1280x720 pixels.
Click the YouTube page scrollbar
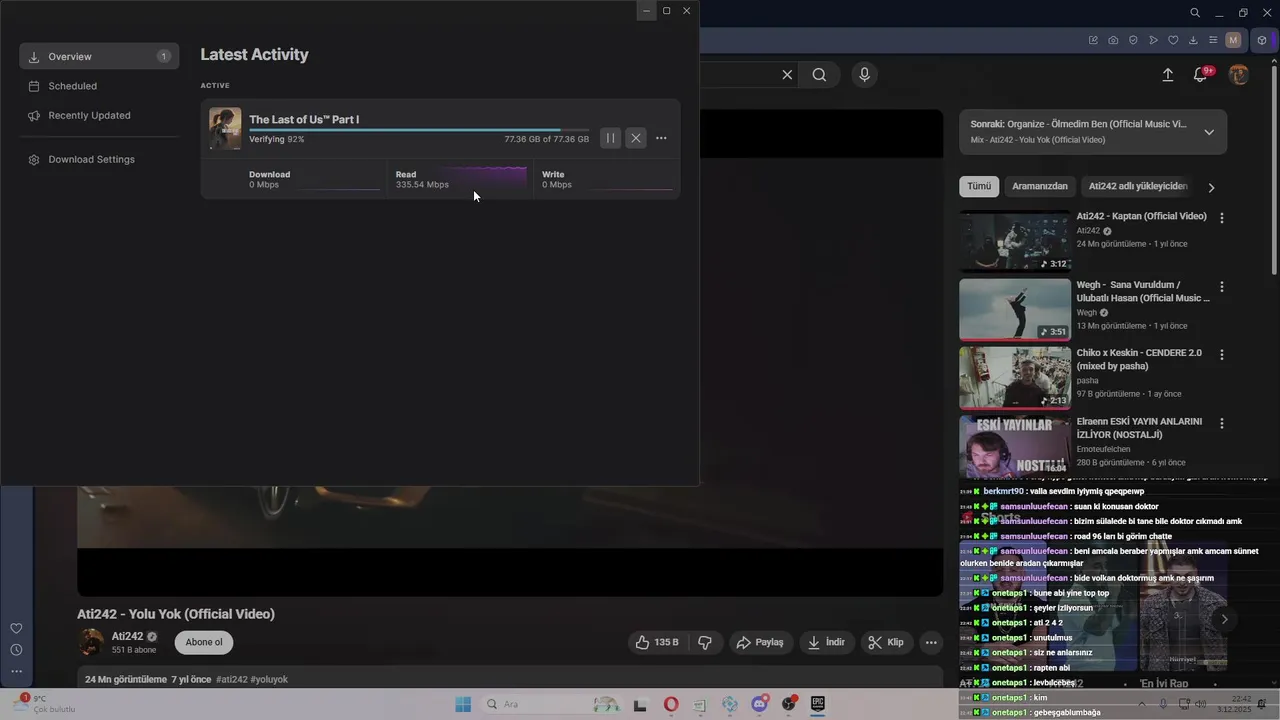(x=1274, y=170)
